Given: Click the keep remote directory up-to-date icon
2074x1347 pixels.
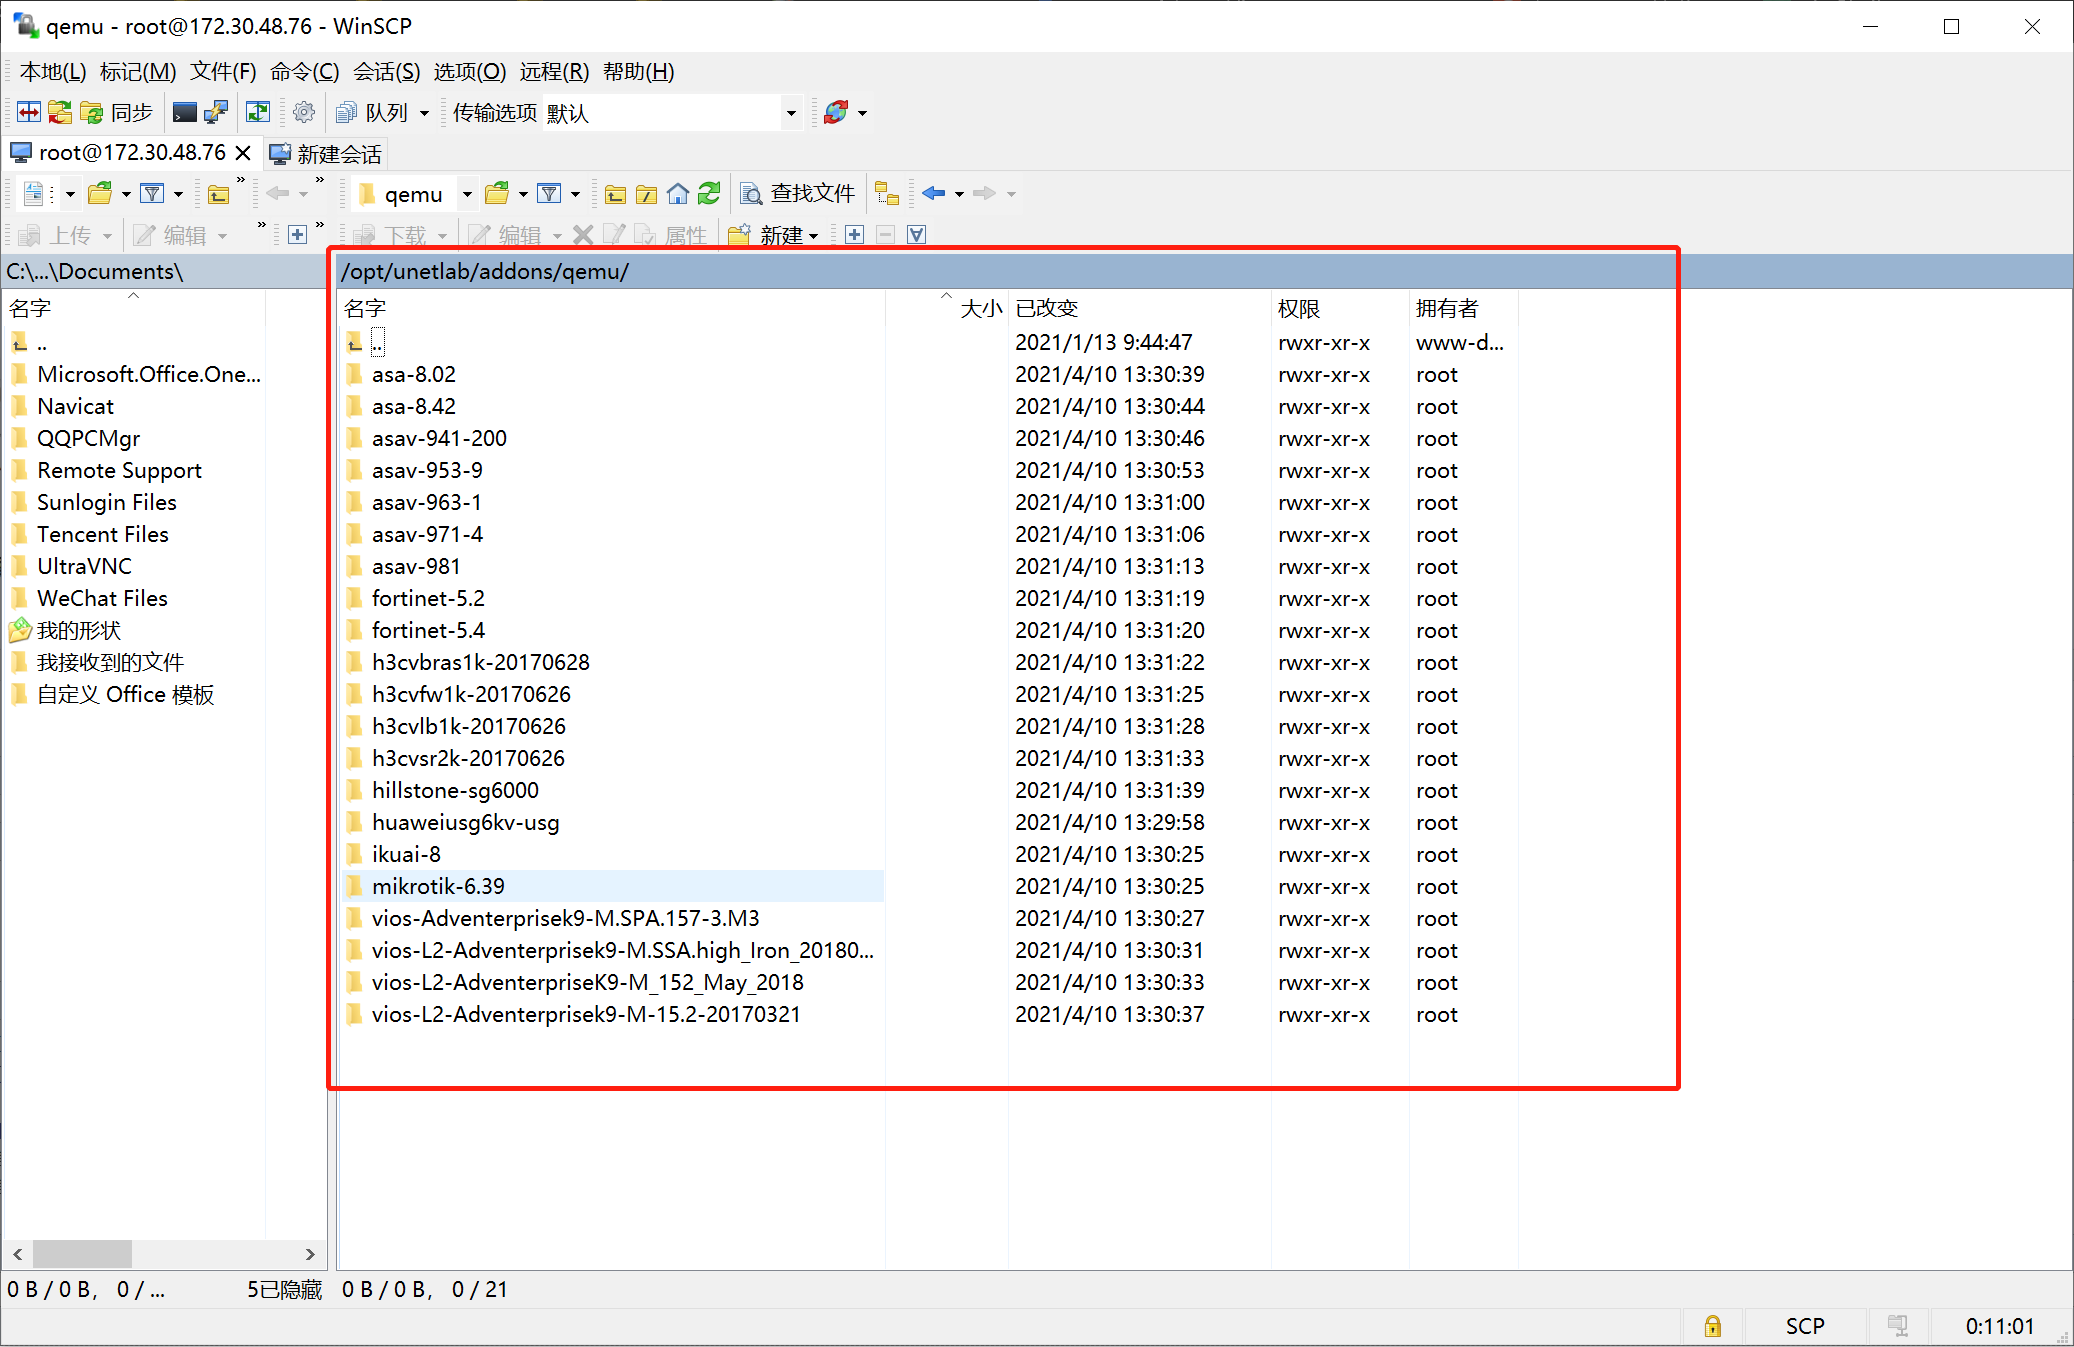Looking at the screenshot, I should pyautogui.click(x=258, y=112).
